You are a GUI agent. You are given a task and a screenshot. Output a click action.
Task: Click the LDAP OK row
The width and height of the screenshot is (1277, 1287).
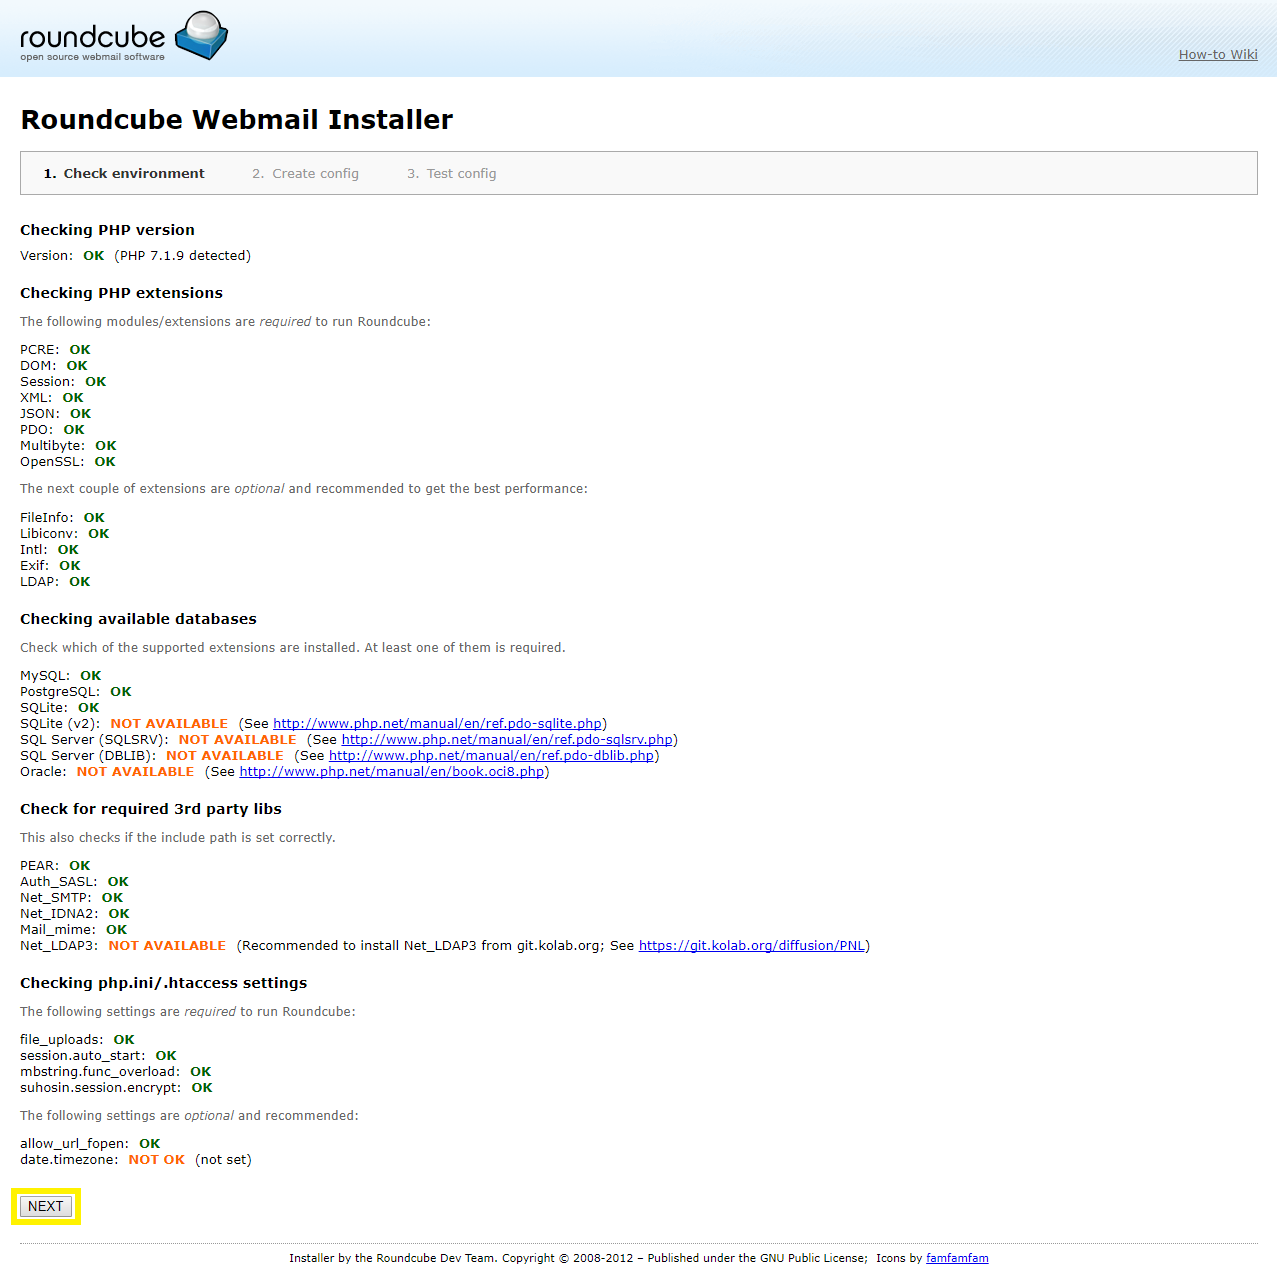[55, 582]
